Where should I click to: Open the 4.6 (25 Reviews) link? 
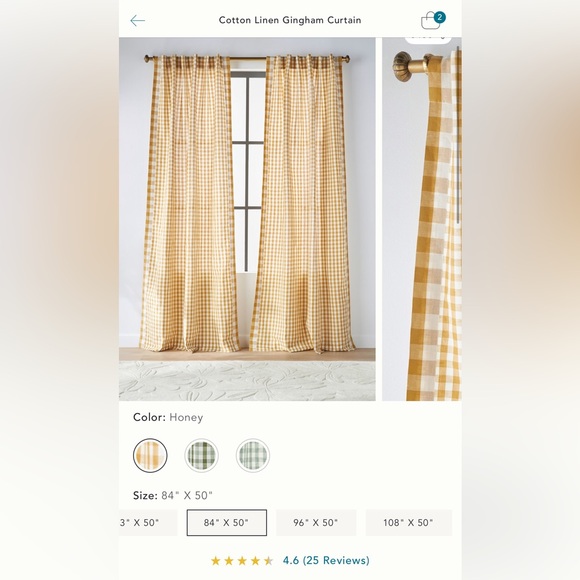click(x=326, y=560)
